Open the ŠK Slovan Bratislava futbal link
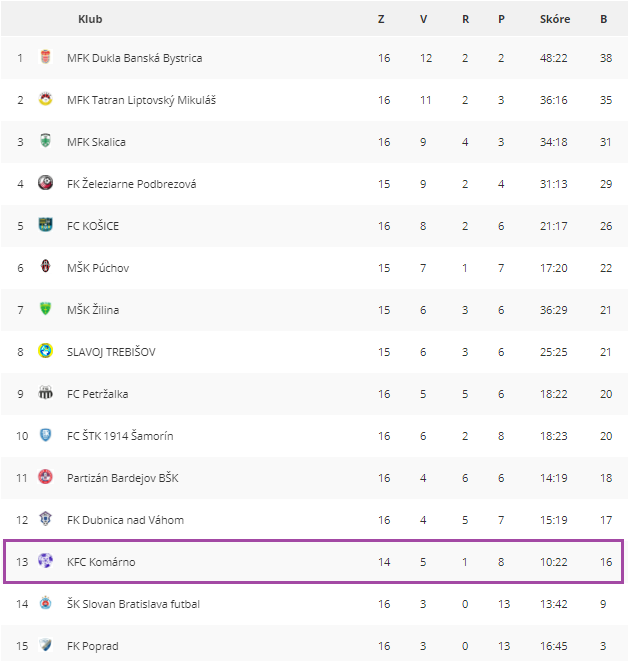 (133, 604)
